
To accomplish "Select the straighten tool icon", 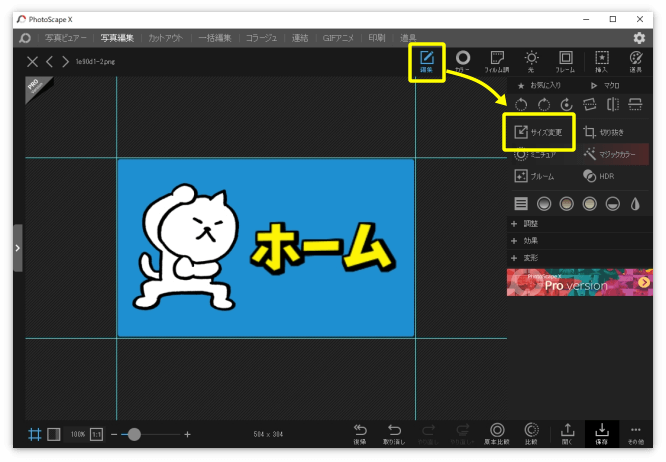I will coord(590,104).
